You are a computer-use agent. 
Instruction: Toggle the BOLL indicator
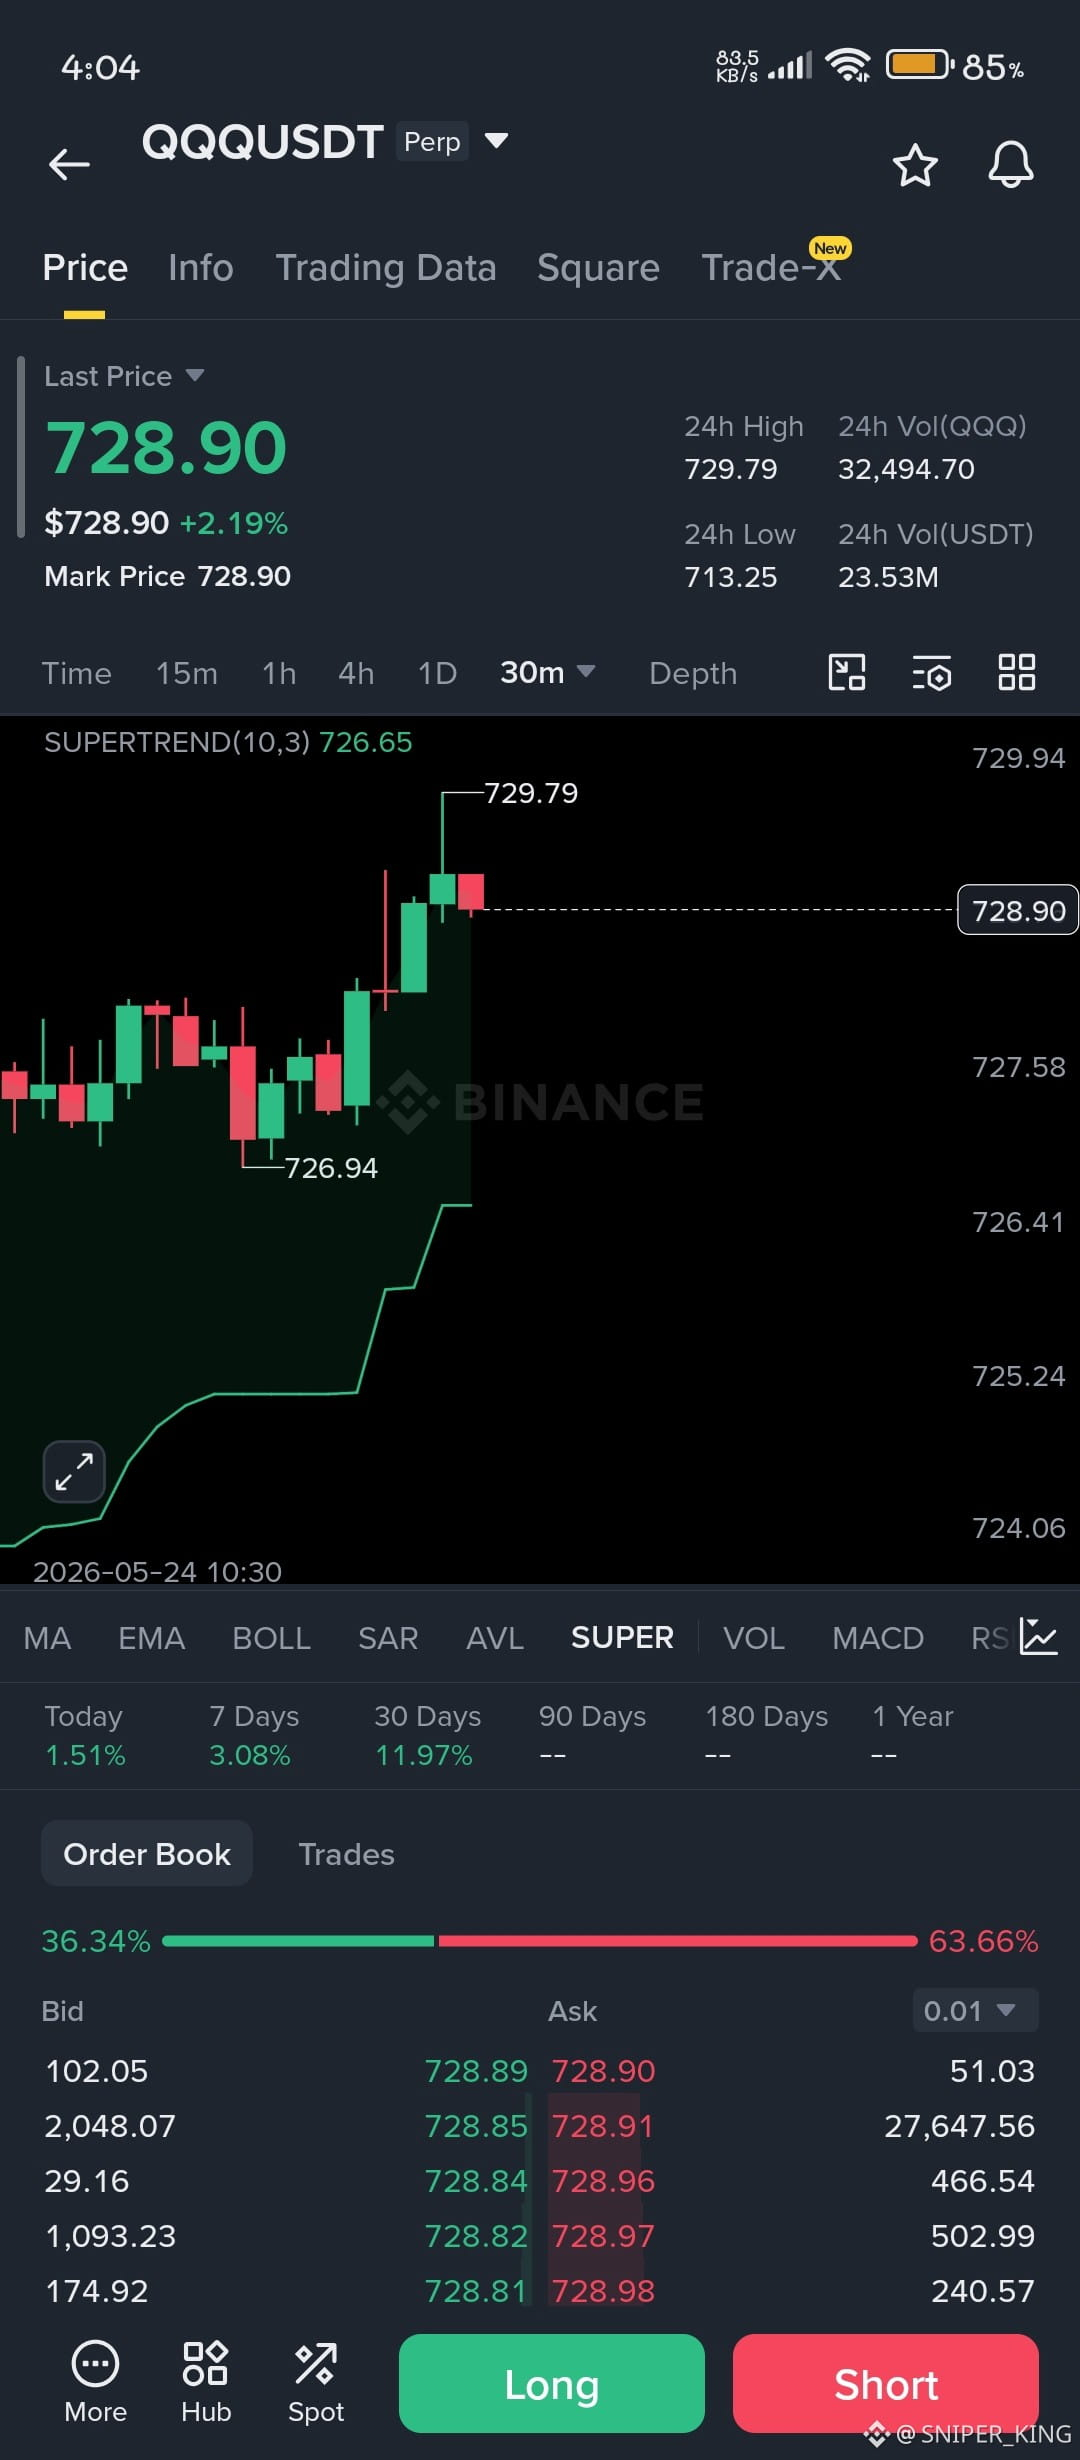pos(271,1638)
